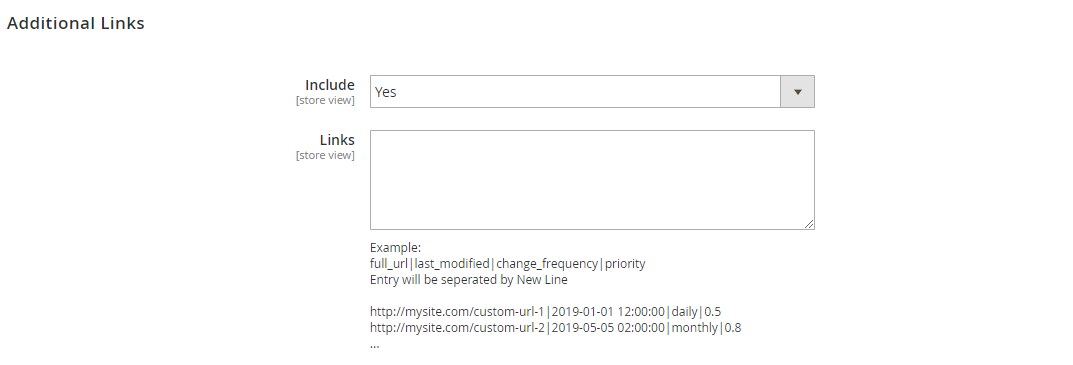Click the daily|0.5 example text
1073x365 pixels.
696,312
